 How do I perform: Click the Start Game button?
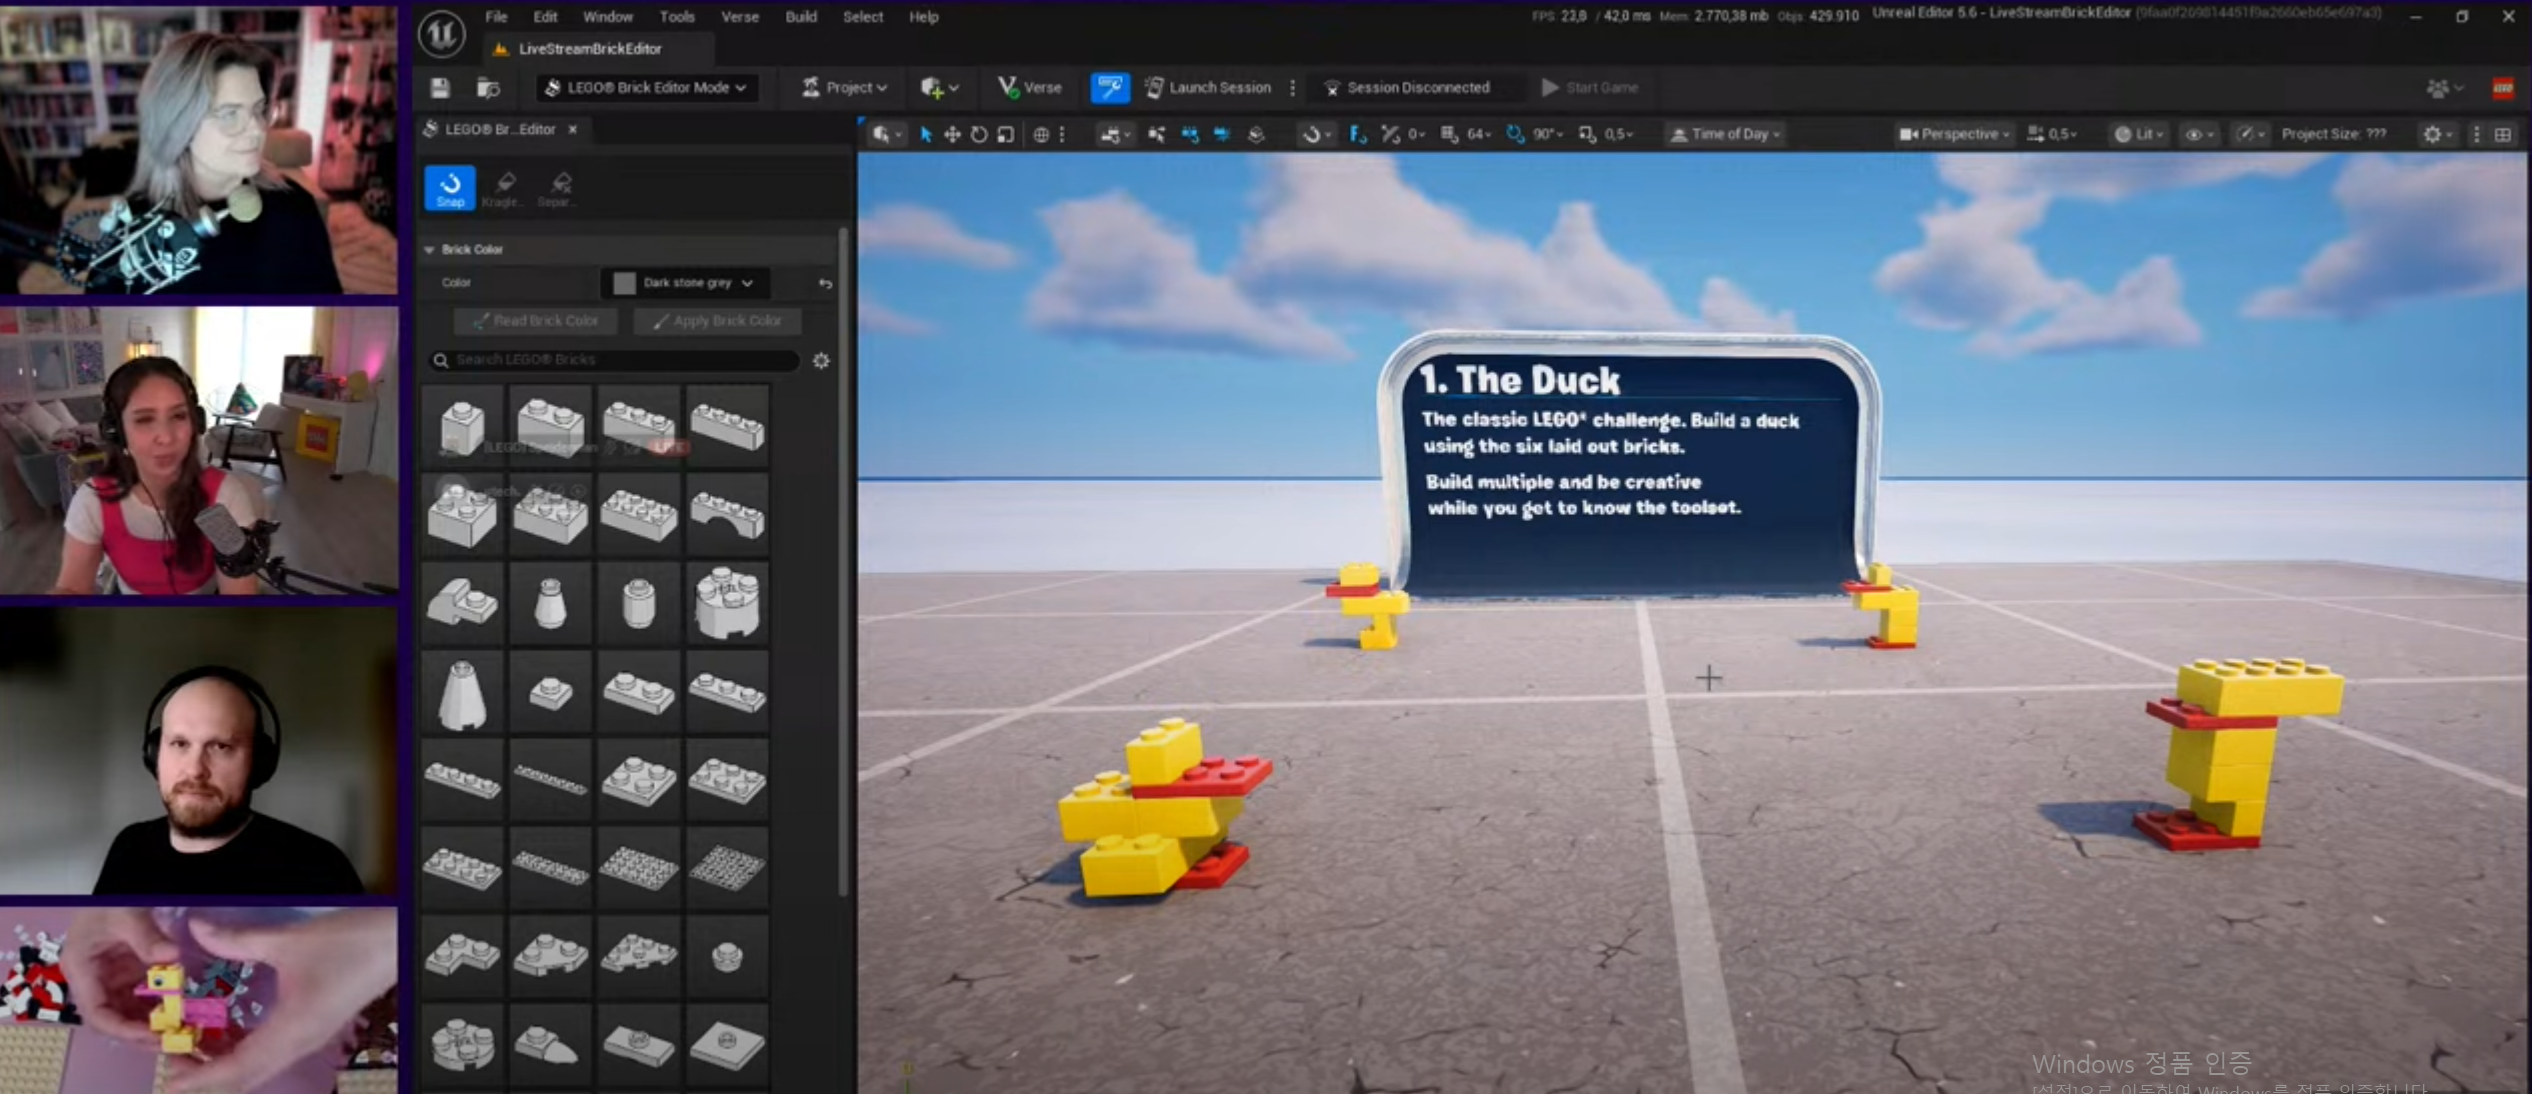click(1590, 88)
